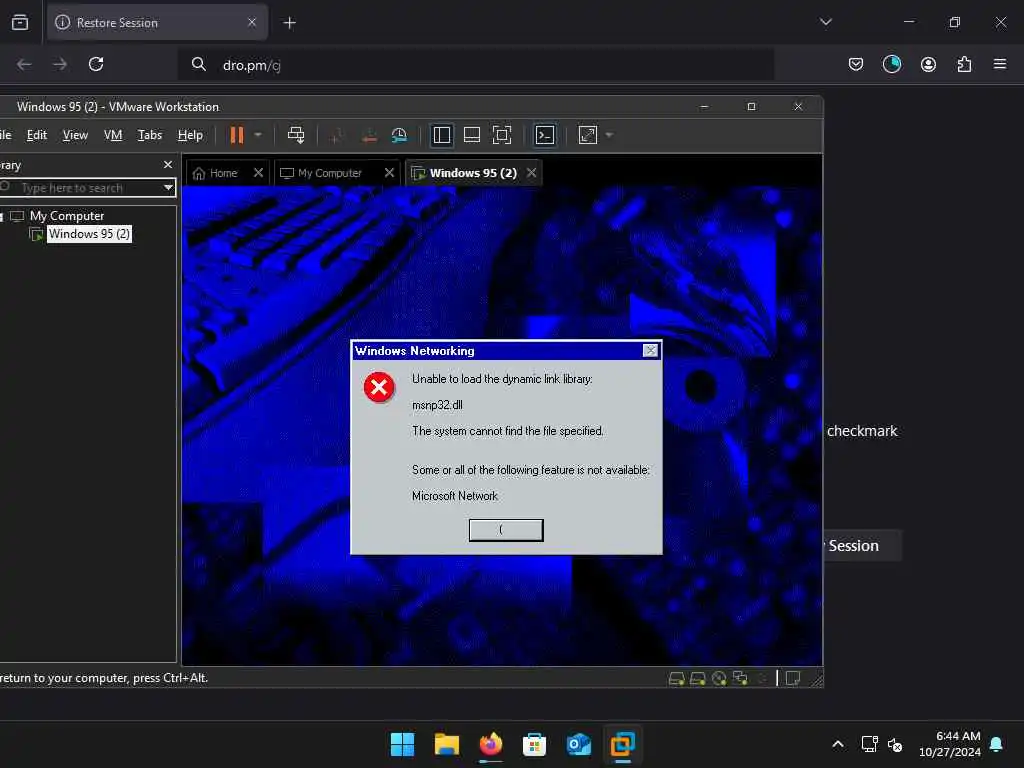Open the Windows Start menu
1024x768 pixels.
(x=402, y=744)
